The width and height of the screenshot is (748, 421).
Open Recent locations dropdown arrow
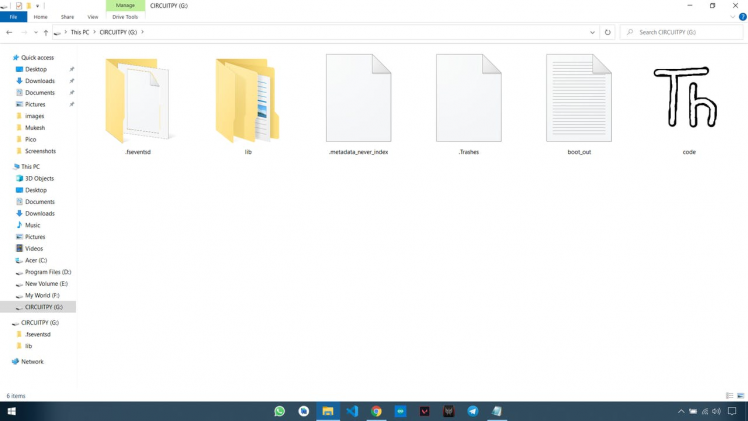coord(36,32)
